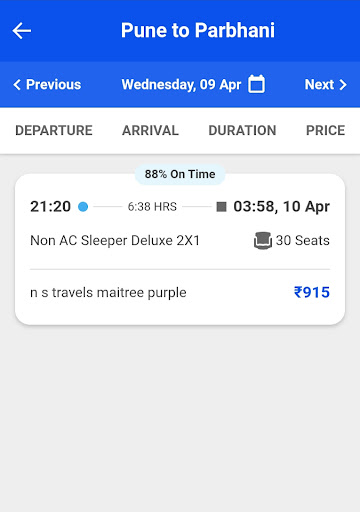Open the calendar date picker icon
This screenshot has width=360, height=512.
tap(256, 84)
